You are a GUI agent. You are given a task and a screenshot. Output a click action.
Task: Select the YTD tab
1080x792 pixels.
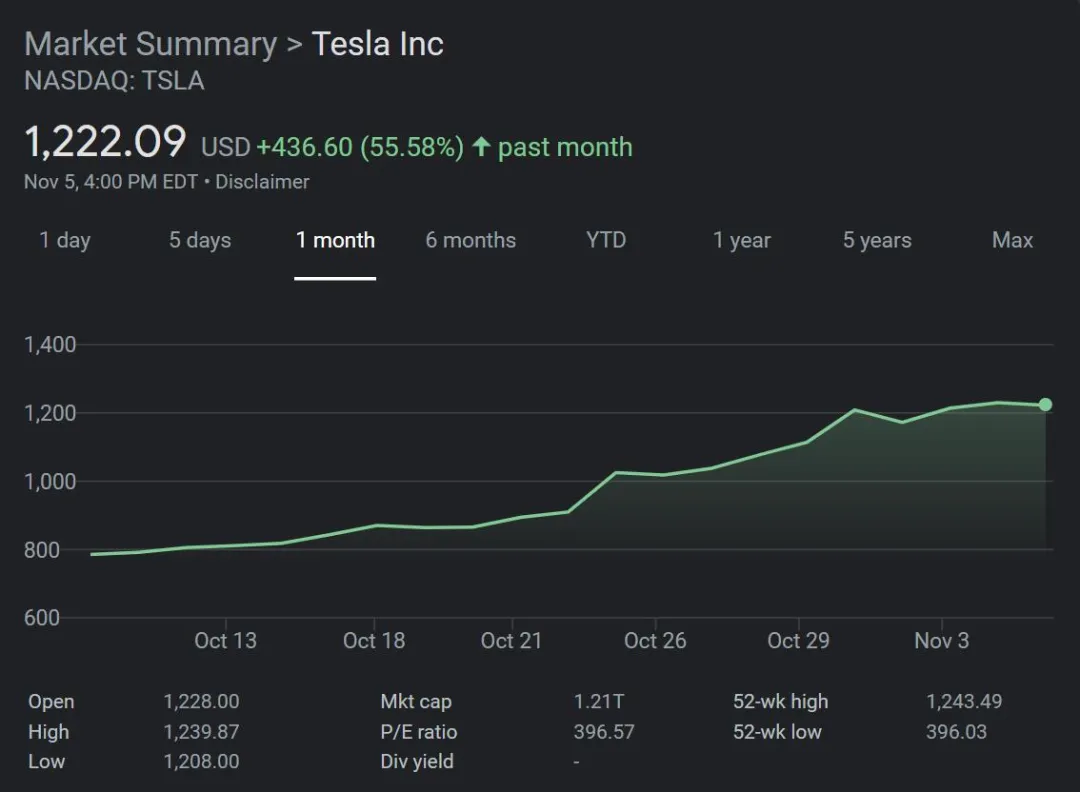[x=606, y=240]
